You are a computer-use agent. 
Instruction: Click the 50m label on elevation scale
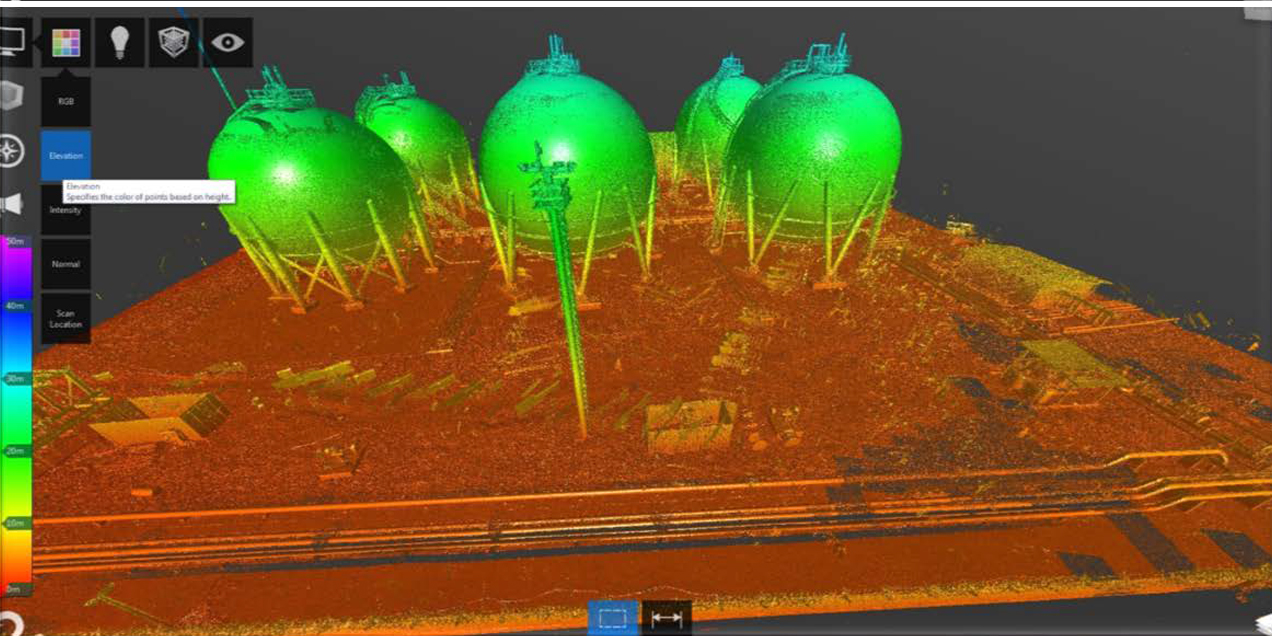point(15,242)
